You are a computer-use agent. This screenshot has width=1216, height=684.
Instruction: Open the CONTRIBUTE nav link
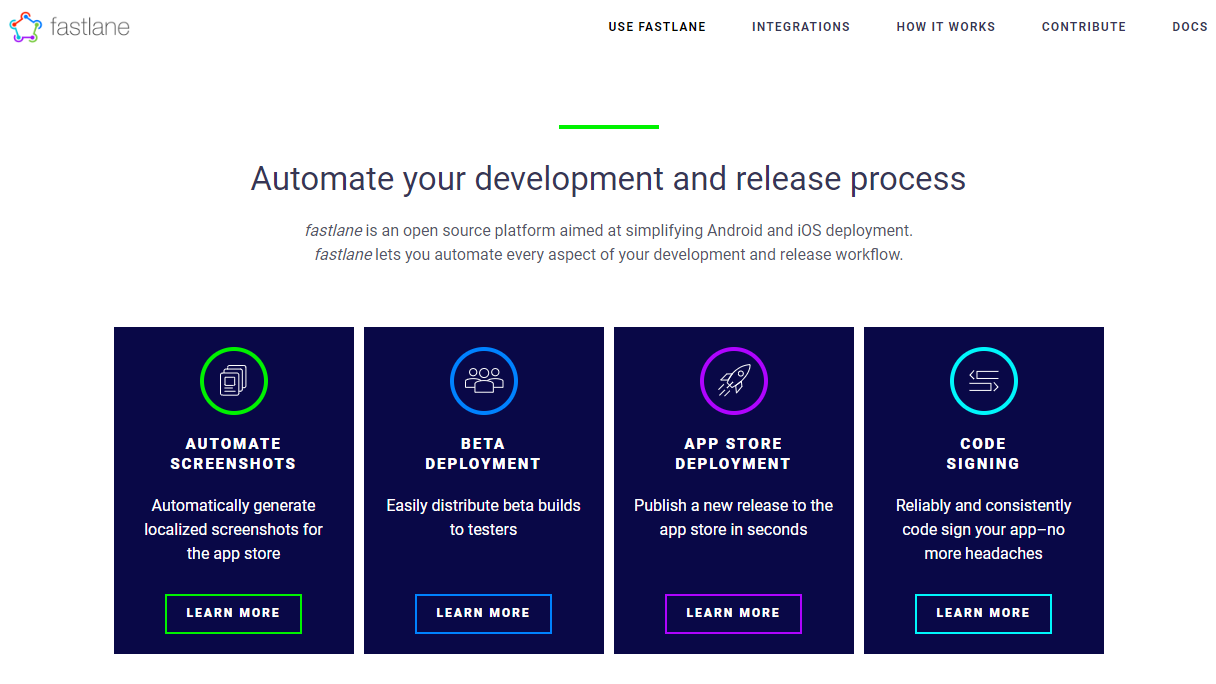click(1084, 27)
